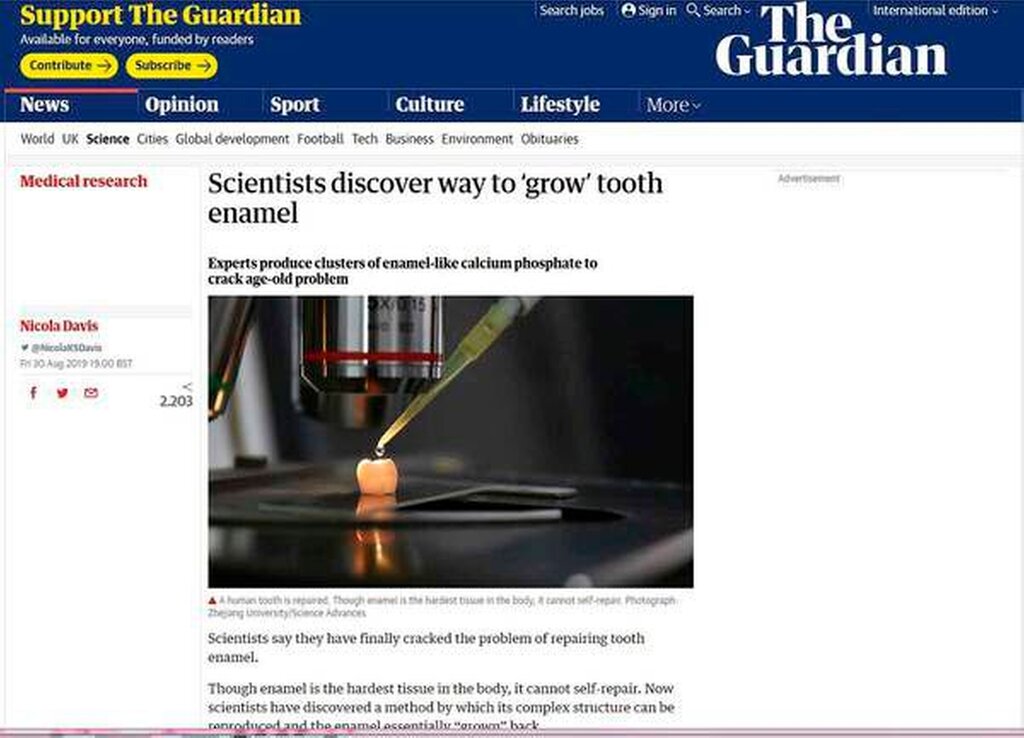The height and width of the screenshot is (738, 1024).
Task: Share article via Twitter icon
Action: (62, 393)
